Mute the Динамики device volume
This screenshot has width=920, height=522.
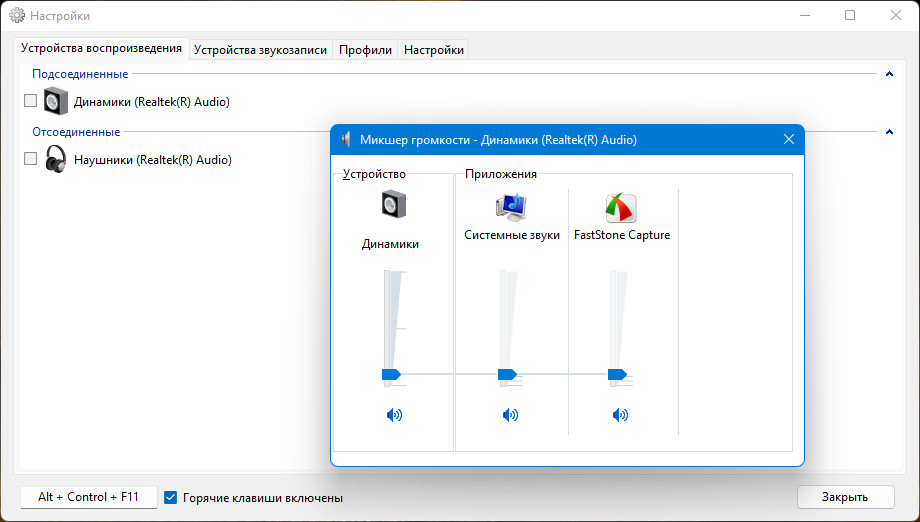click(x=394, y=415)
